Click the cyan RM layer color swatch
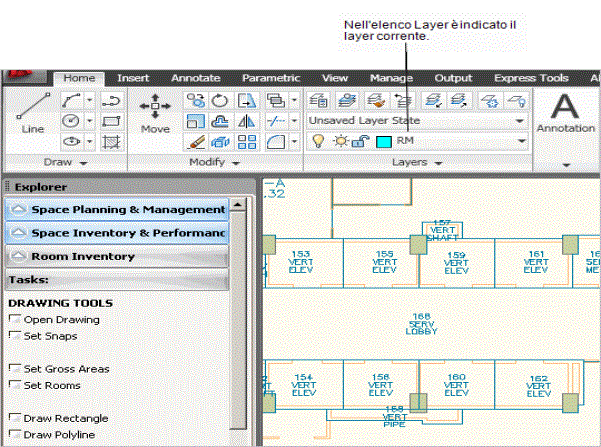The image size is (601, 447). click(384, 142)
